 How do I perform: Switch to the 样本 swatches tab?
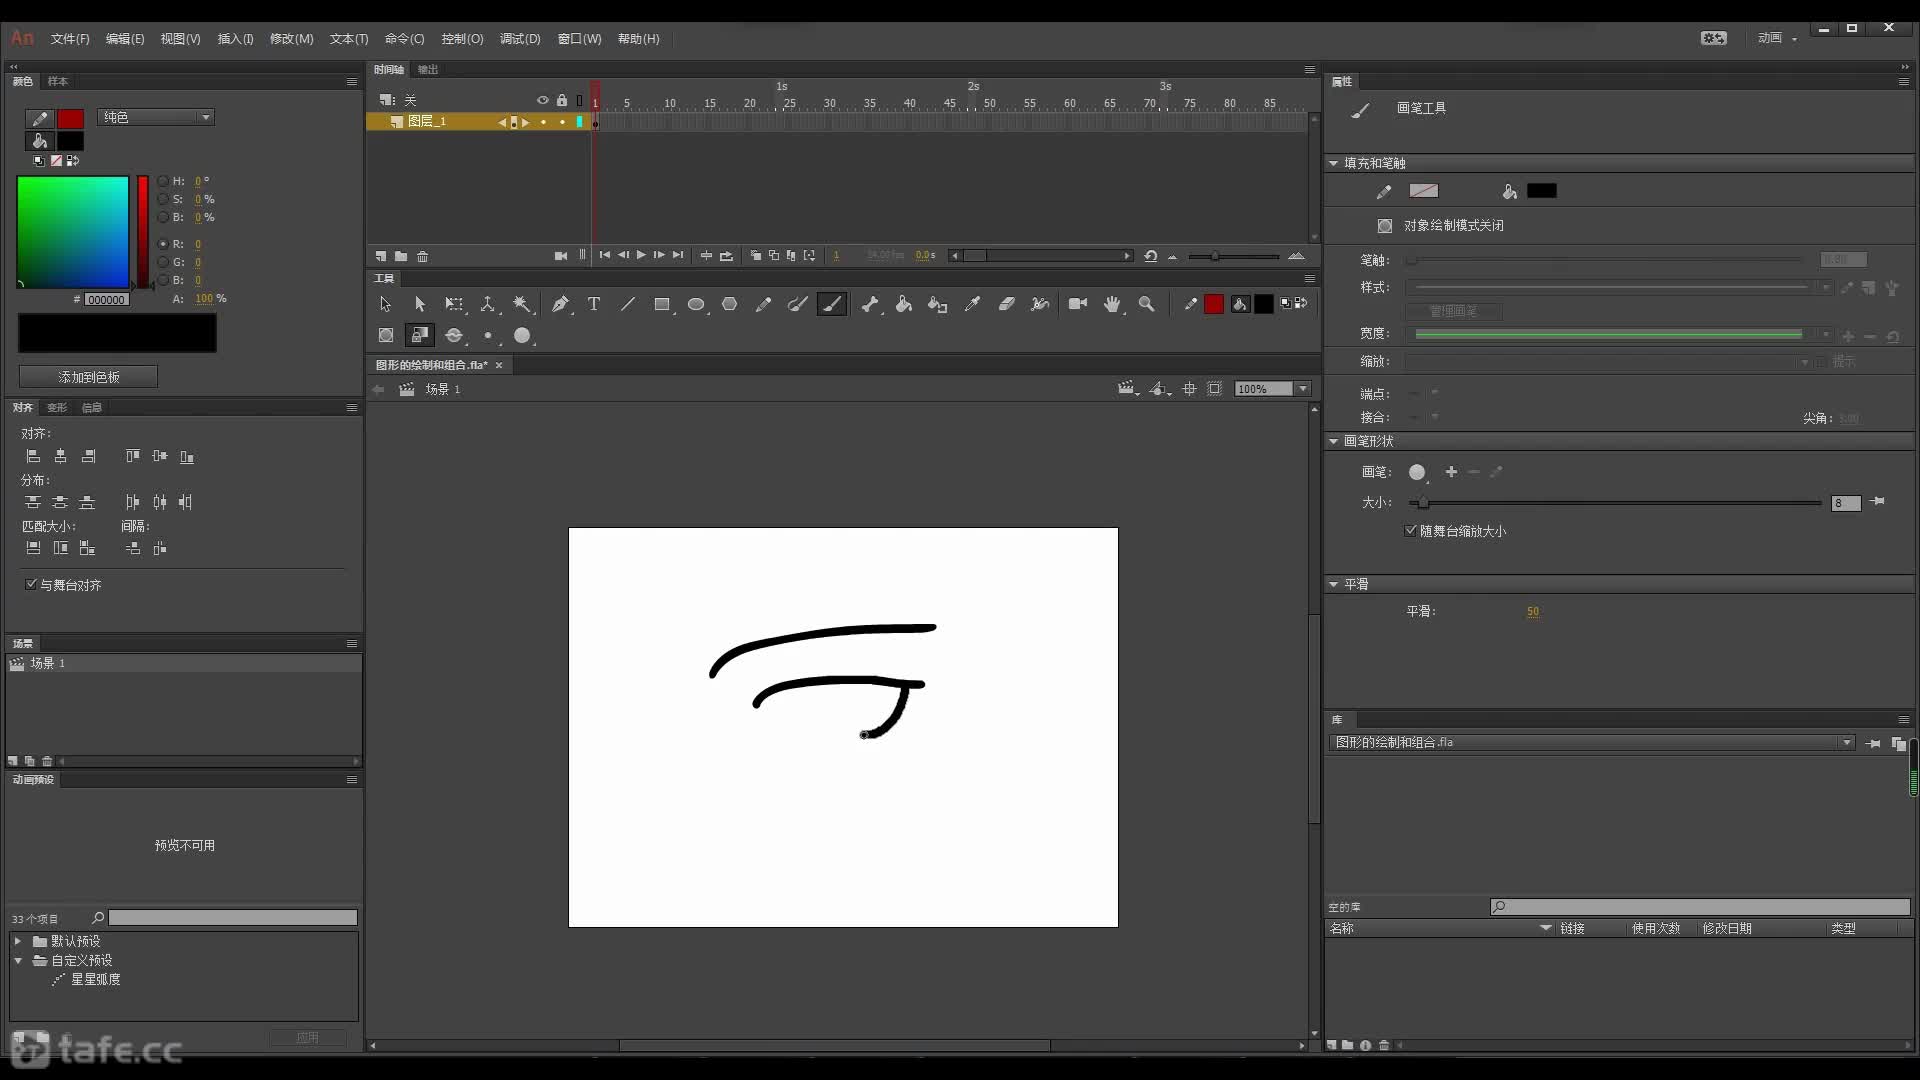tap(58, 81)
